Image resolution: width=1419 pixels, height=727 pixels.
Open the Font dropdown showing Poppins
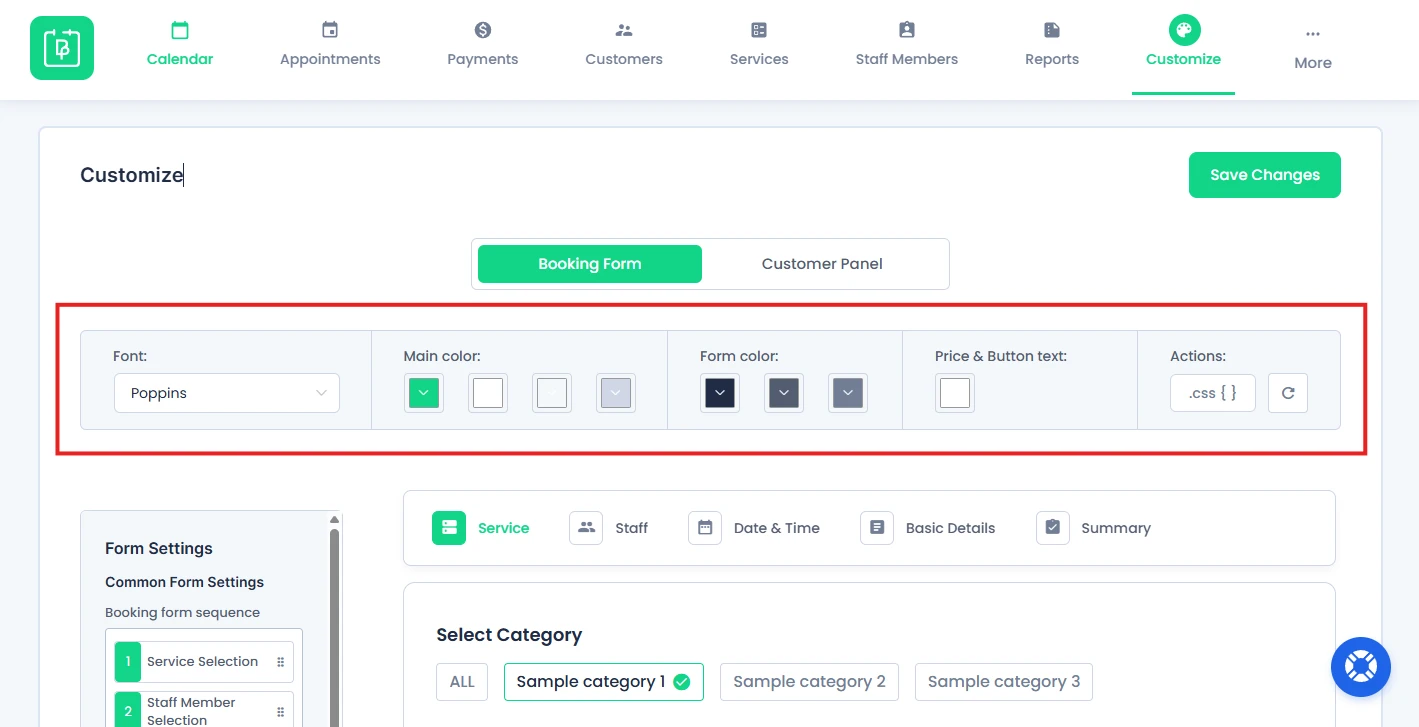click(x=227, y=393)
